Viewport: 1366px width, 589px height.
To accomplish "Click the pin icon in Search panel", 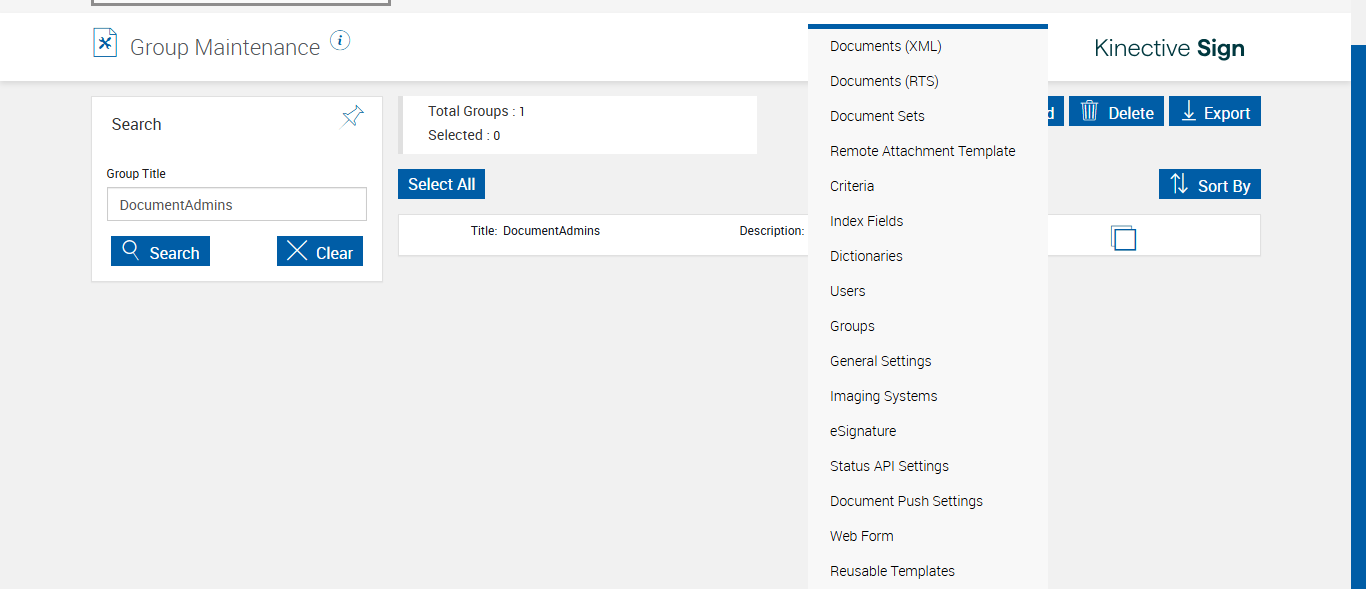I will tap(352, 116).
